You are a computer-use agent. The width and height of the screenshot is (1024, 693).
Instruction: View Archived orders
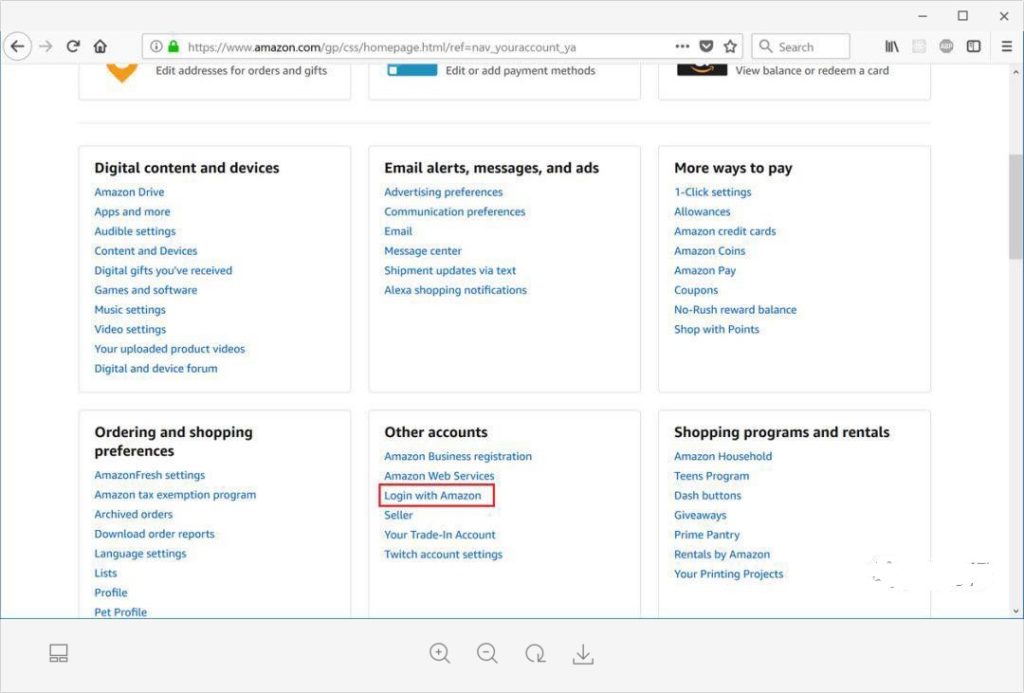pyautogui.click(x=133, y=514)
